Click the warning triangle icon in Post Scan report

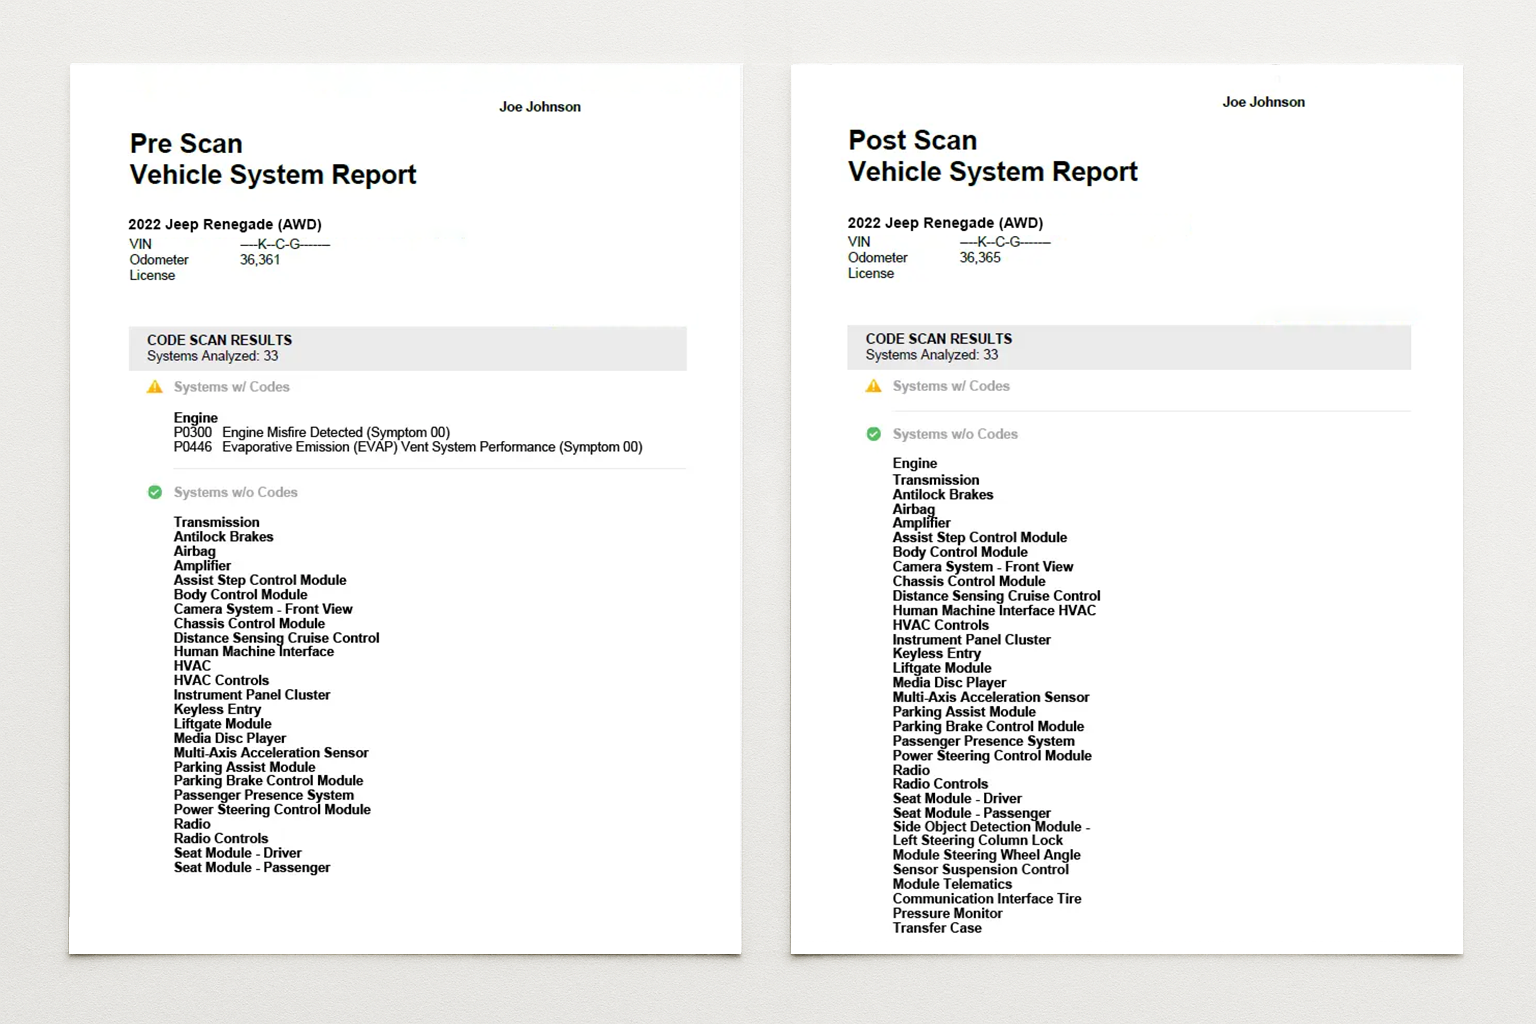pyautogui.click(x=873, y=386)
